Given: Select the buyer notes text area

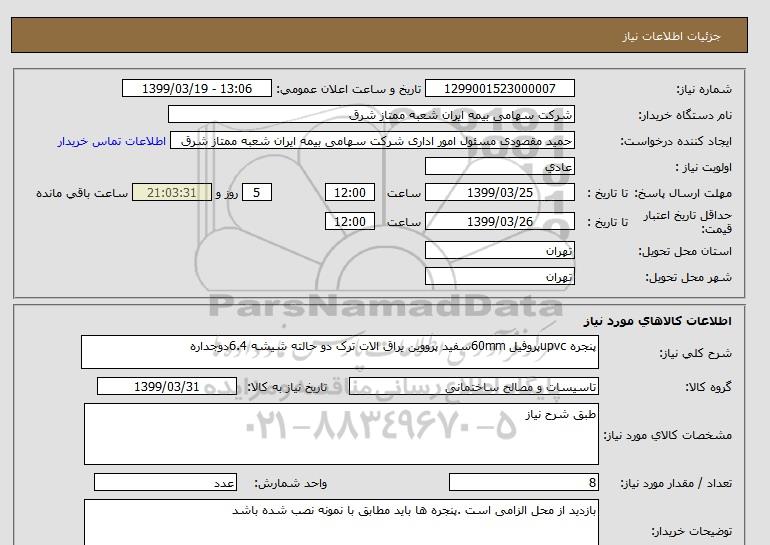Looking at the screenshot, I should pyautogui.click(x=341, y=522).
